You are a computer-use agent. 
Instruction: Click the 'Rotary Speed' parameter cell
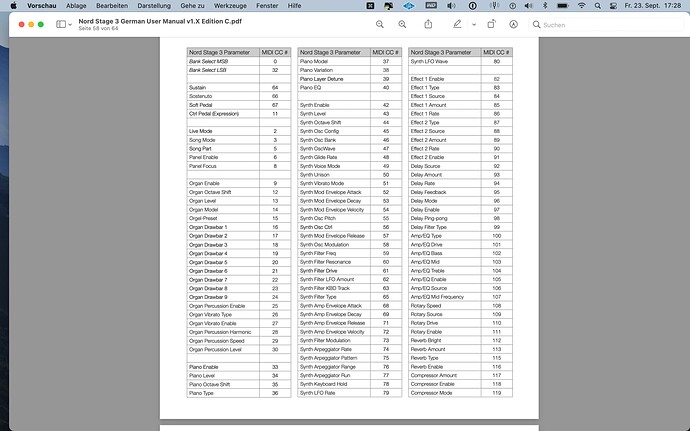[445, 306]
